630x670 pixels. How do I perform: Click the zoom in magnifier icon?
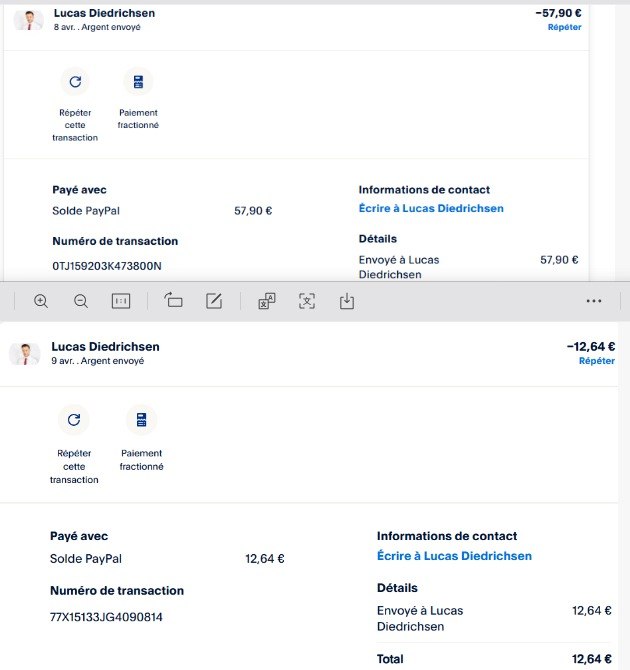coord(41,301)
